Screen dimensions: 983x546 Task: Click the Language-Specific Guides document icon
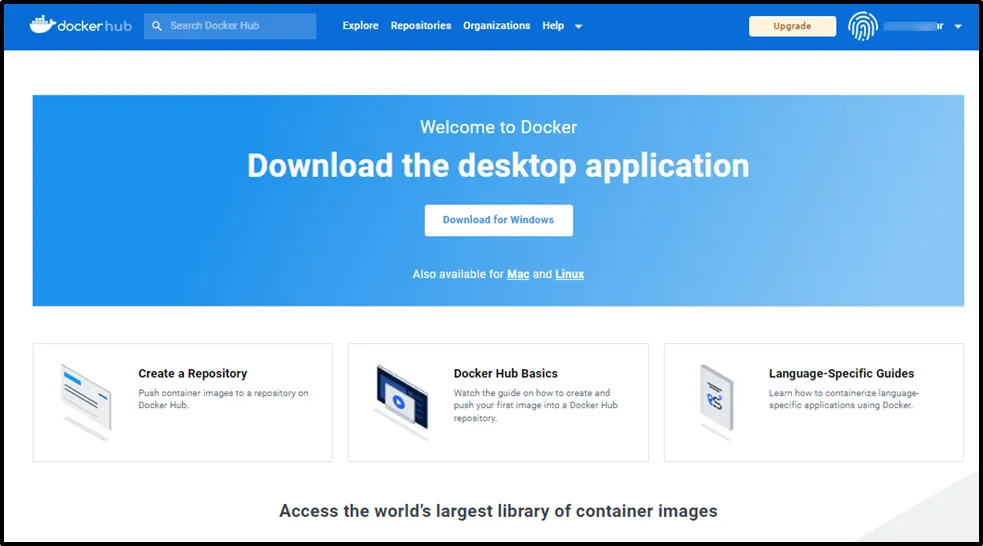tap(716, 398)
